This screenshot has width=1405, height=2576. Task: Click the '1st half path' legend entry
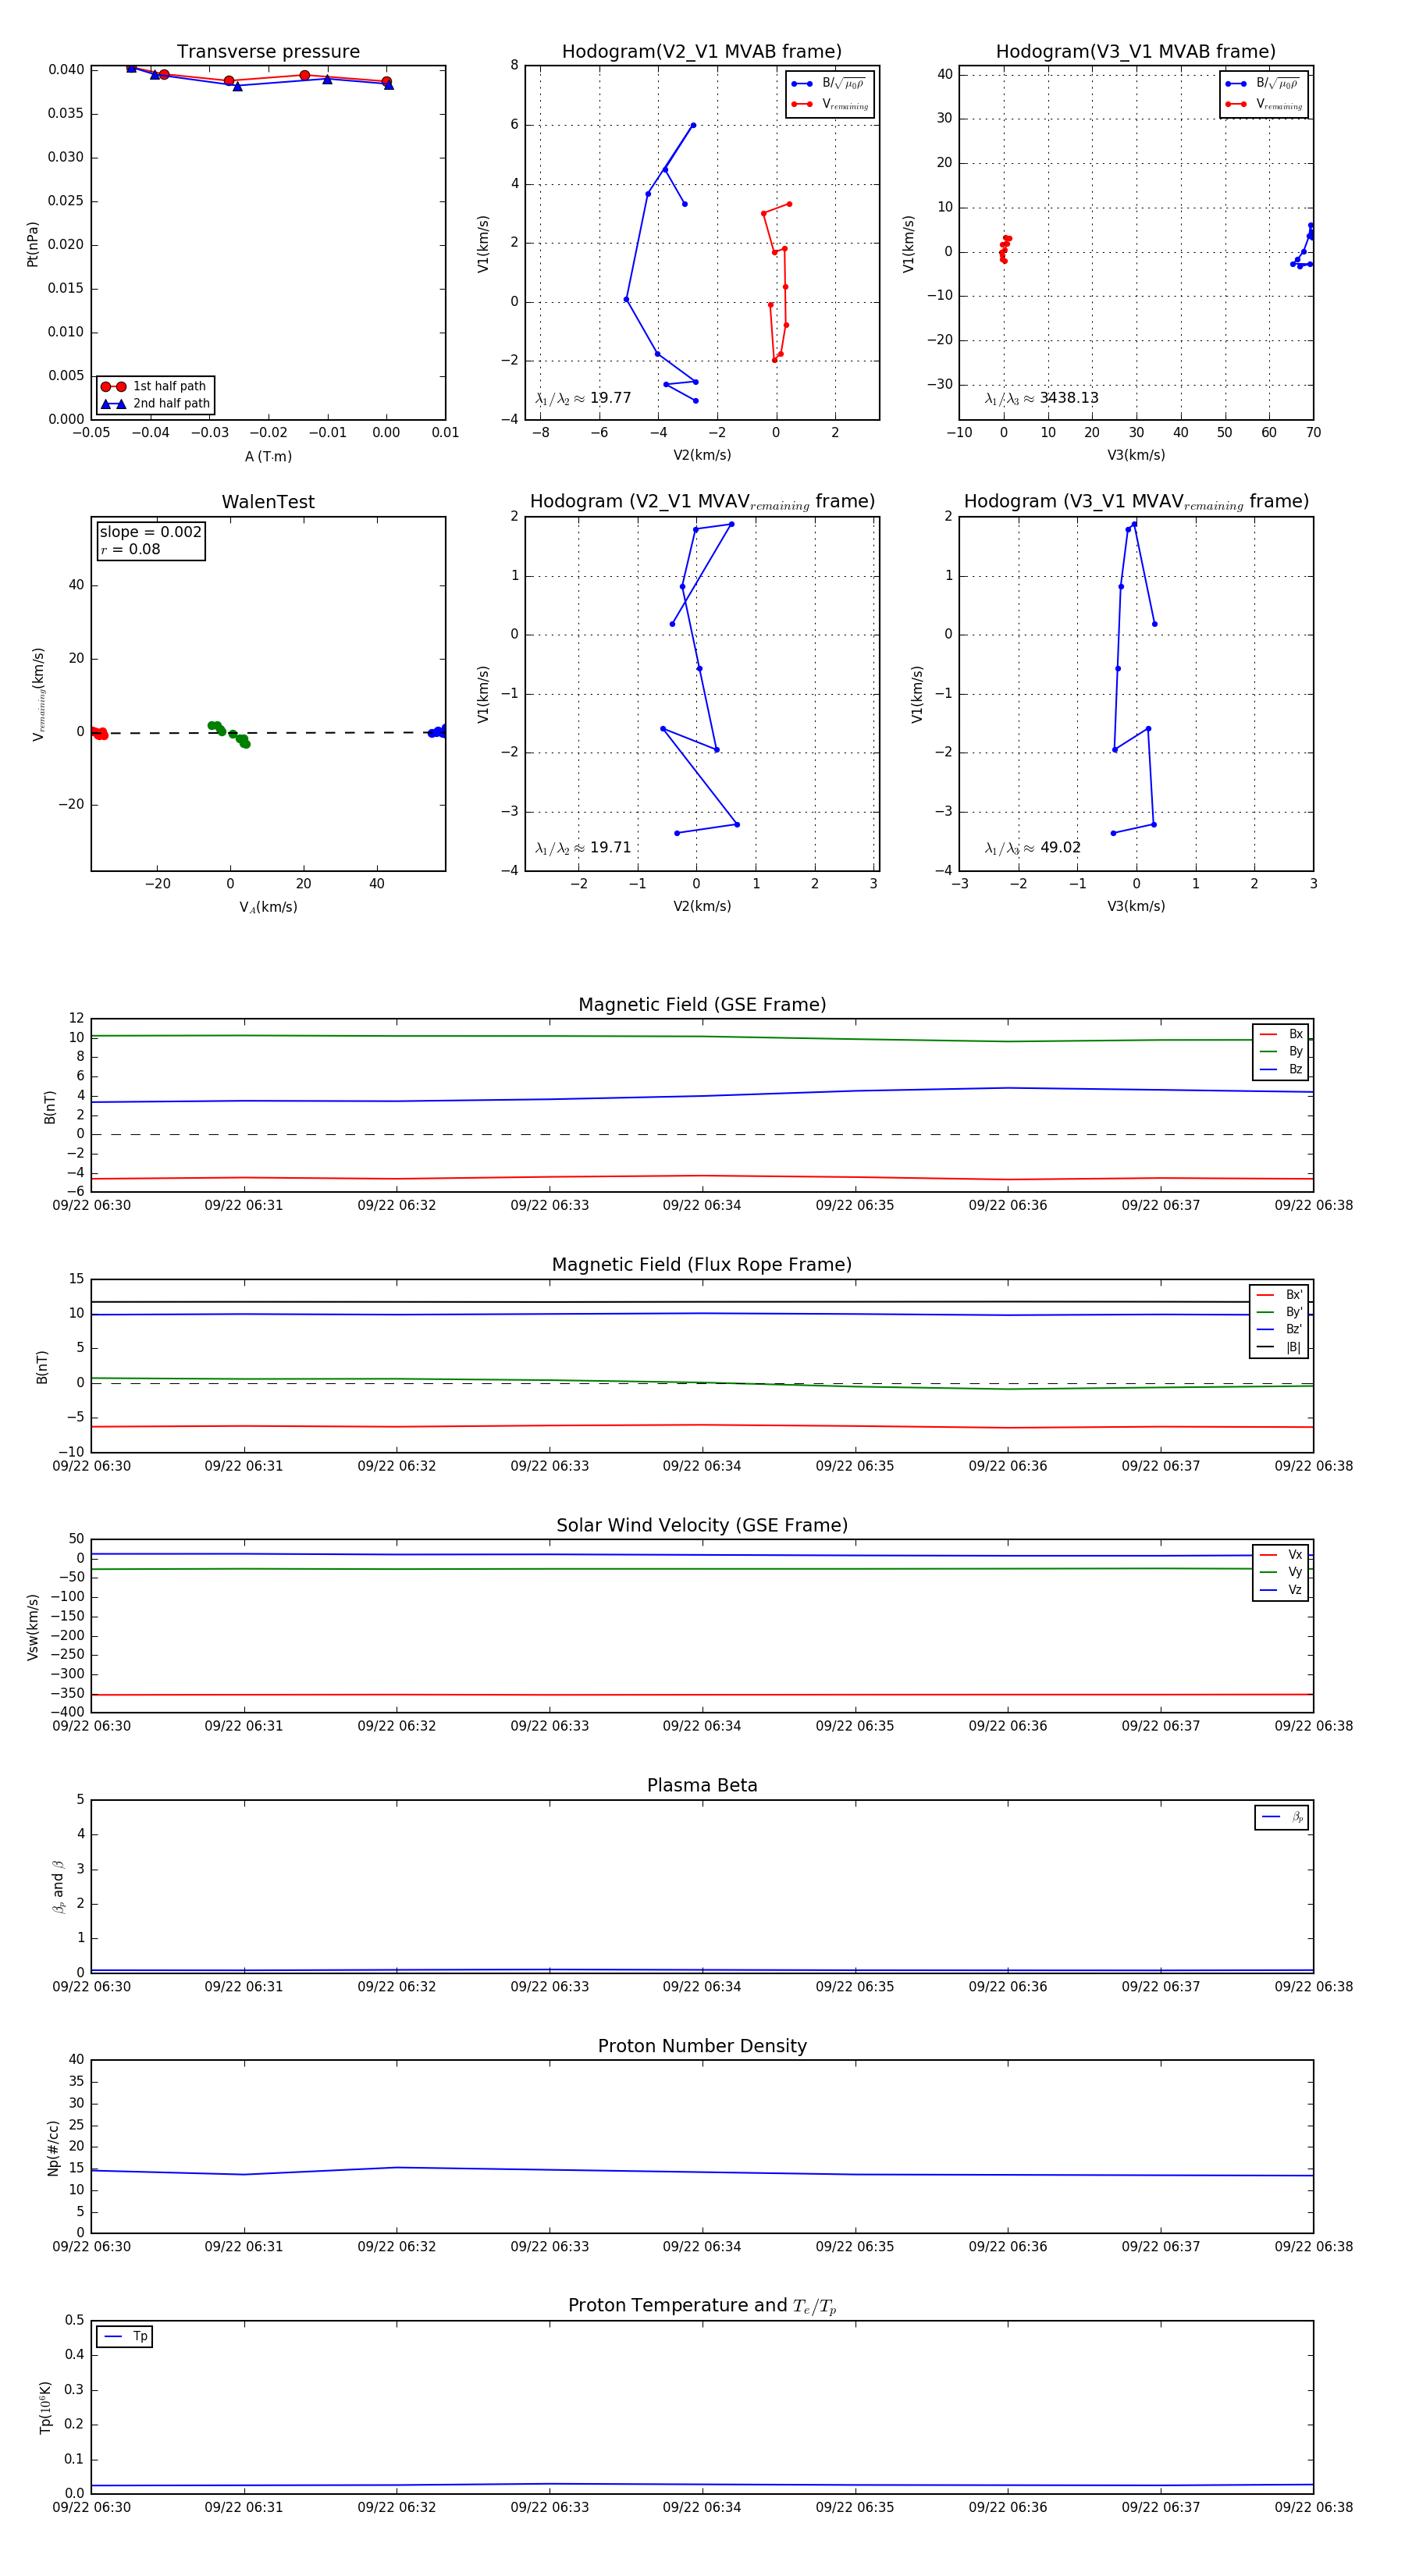coord(155,386)
